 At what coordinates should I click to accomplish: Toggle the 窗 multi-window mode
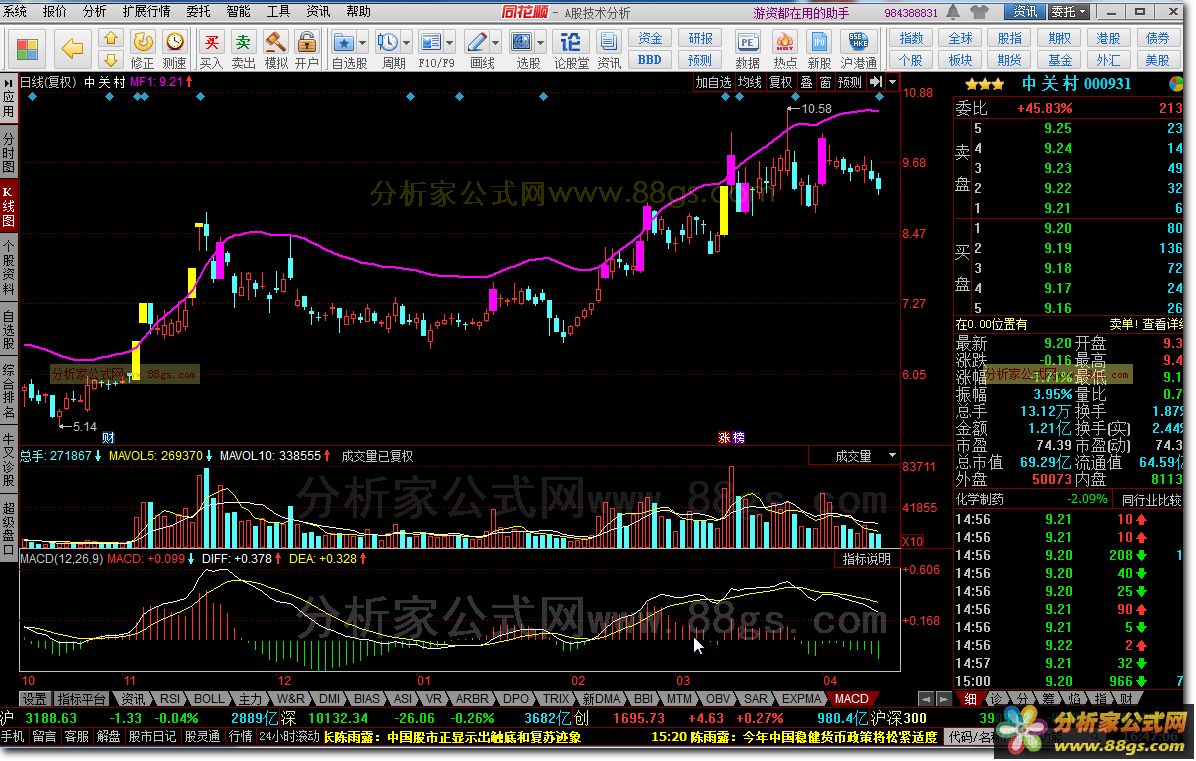tap(825, 82)
